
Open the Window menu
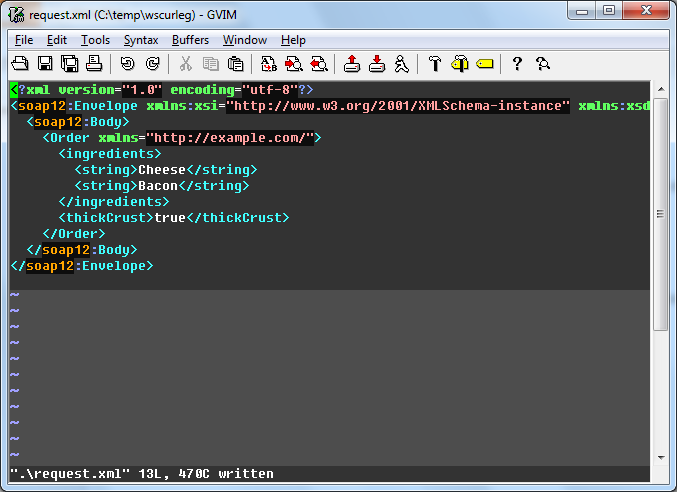245,40
